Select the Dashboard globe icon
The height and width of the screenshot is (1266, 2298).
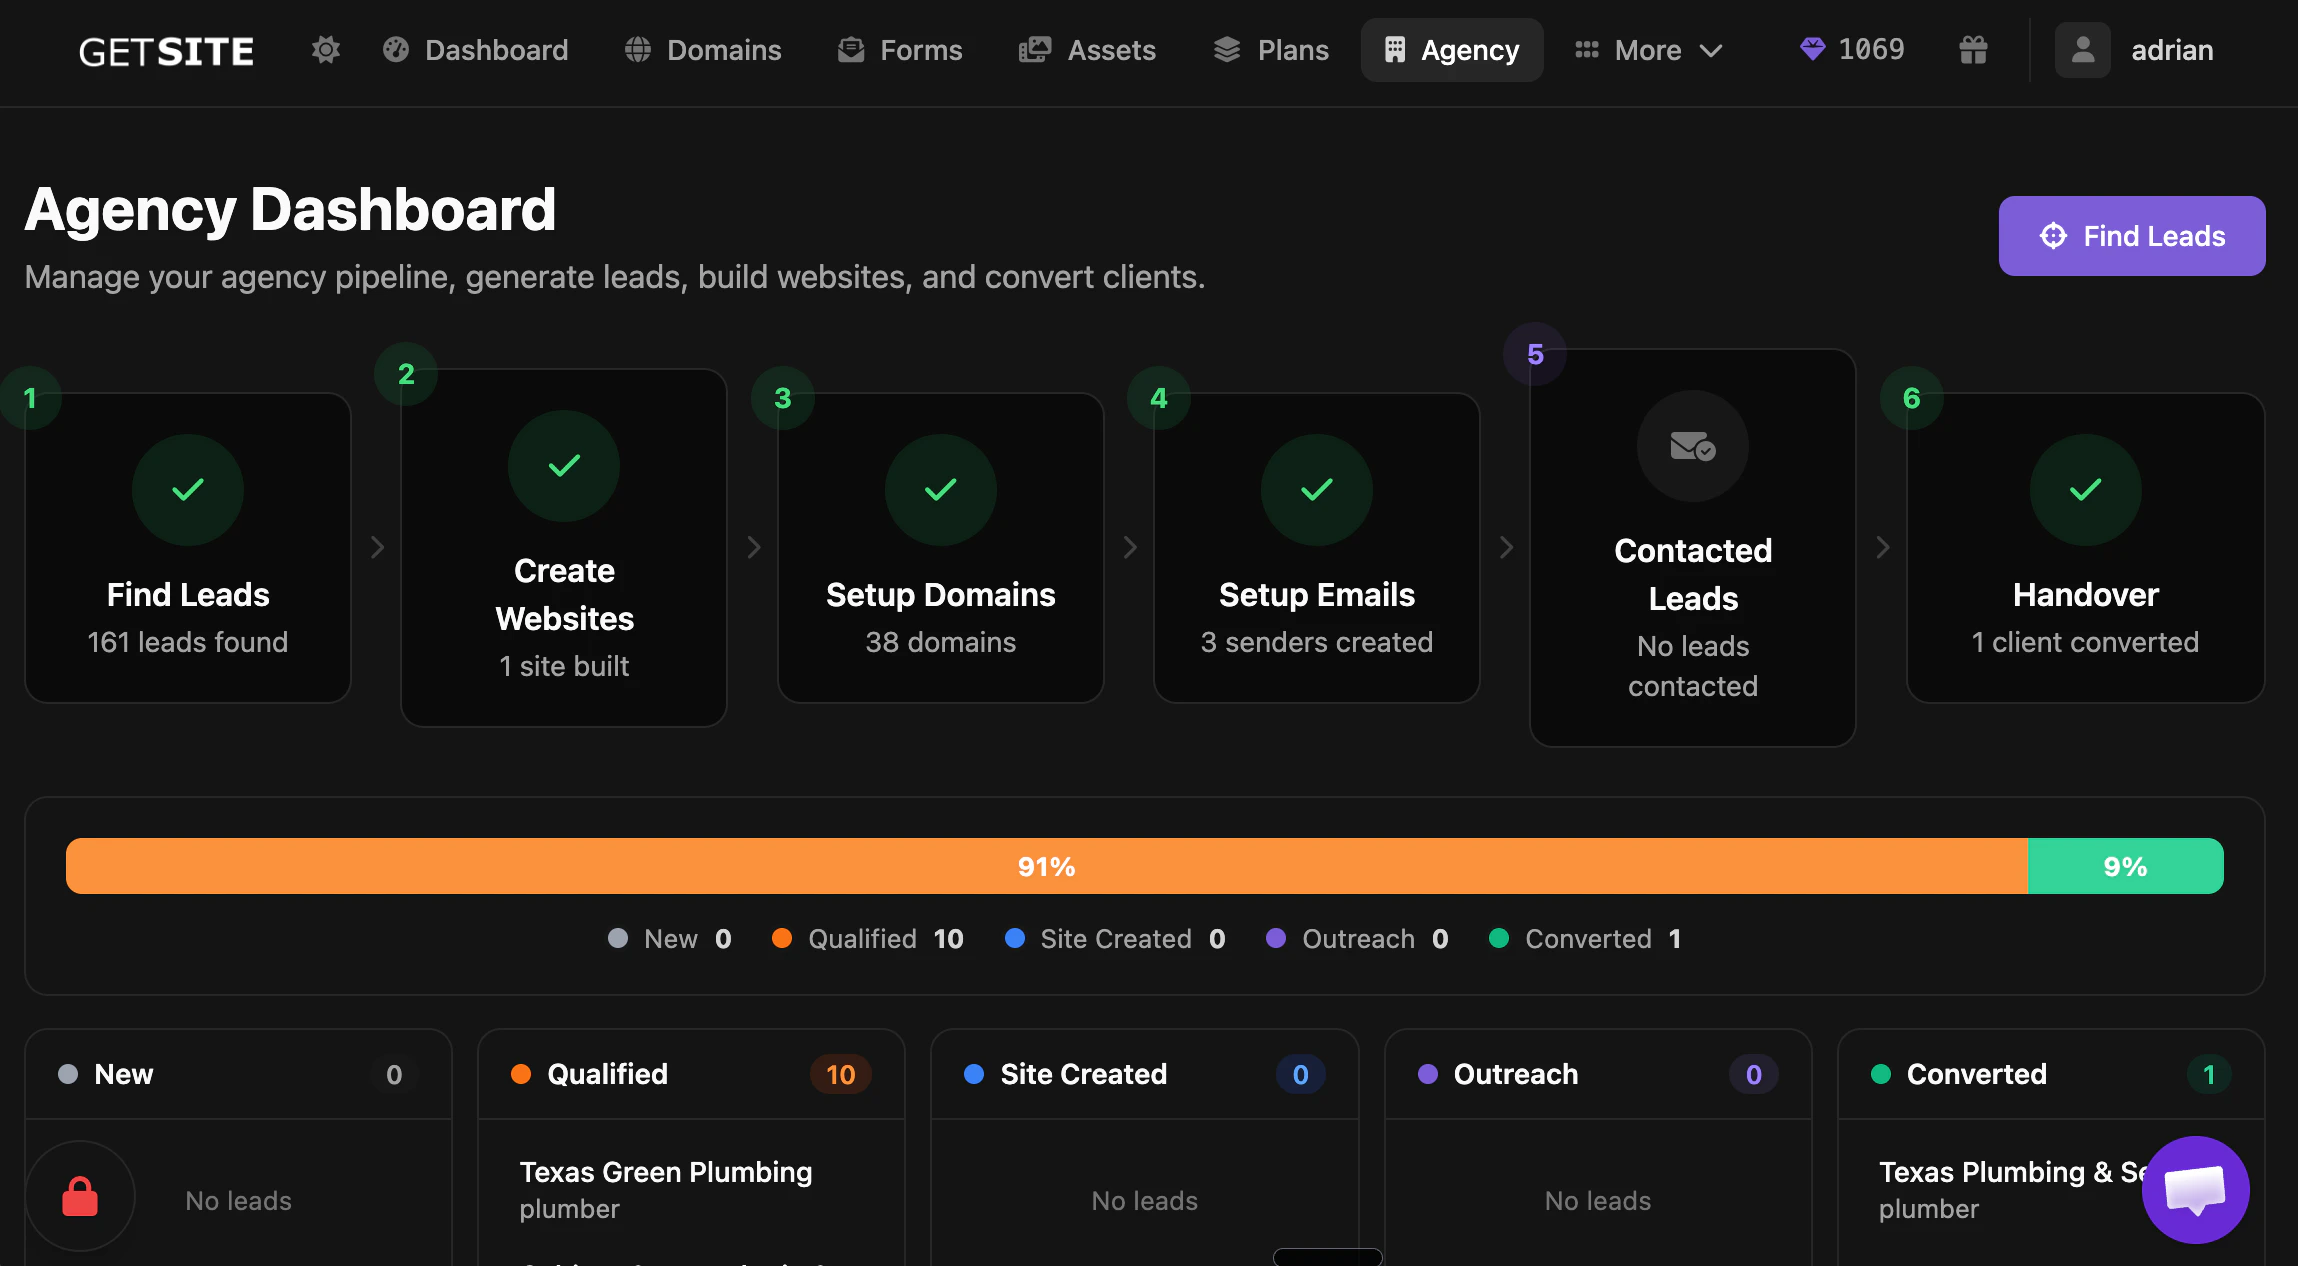tap(396, 49)
